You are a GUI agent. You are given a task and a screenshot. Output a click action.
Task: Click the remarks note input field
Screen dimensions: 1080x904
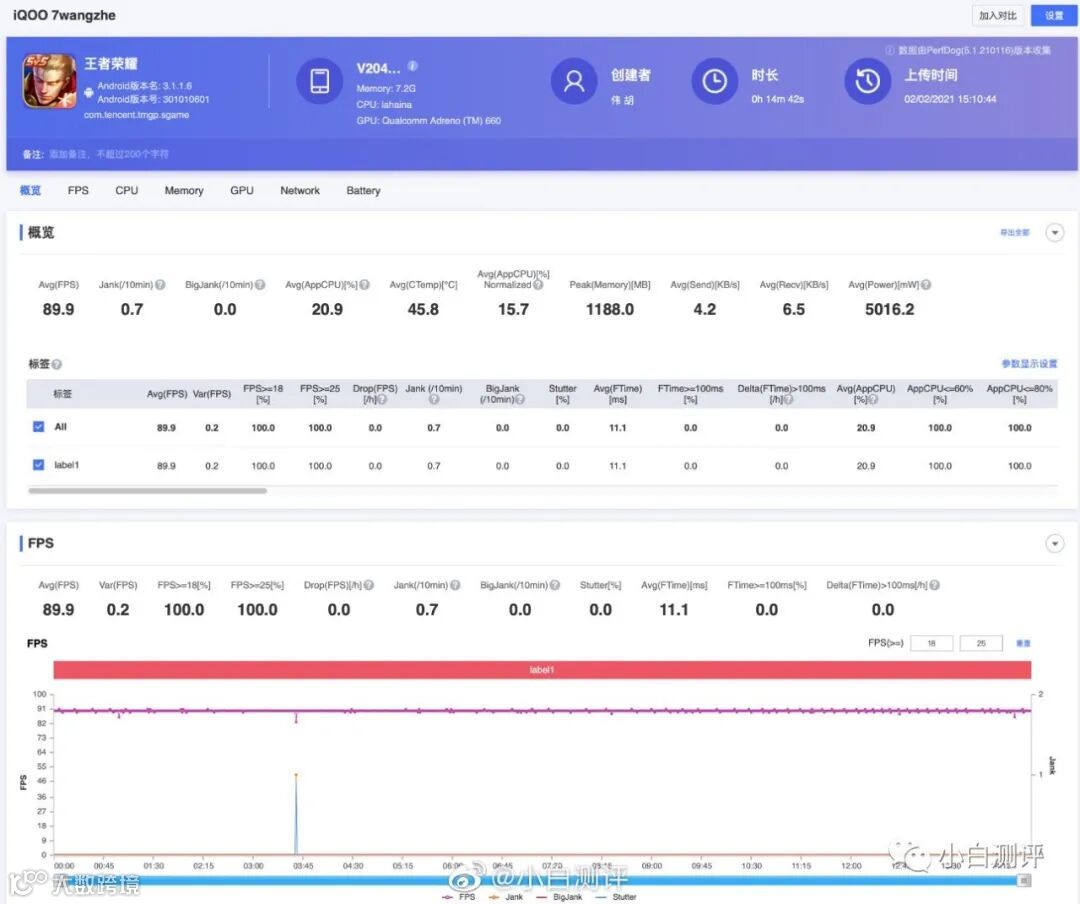pos(109,154)
